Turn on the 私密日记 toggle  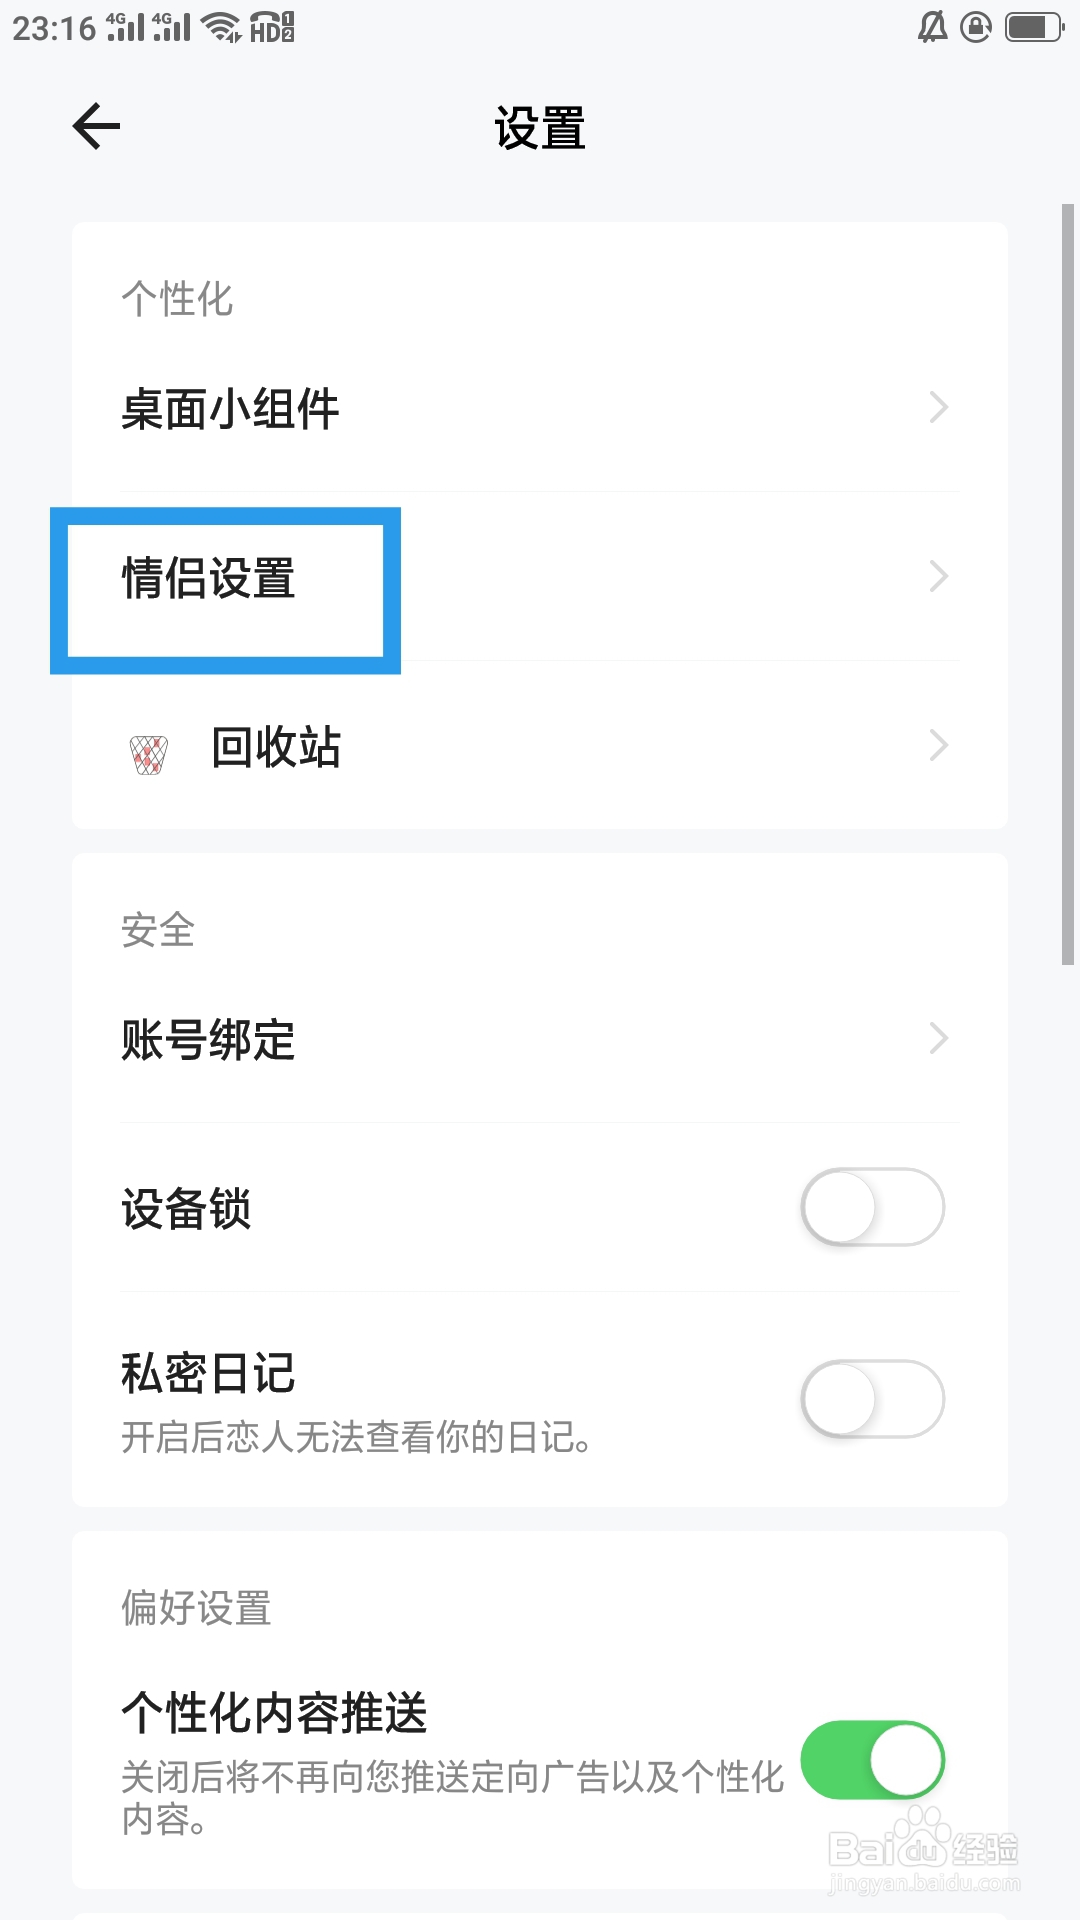872,1398
